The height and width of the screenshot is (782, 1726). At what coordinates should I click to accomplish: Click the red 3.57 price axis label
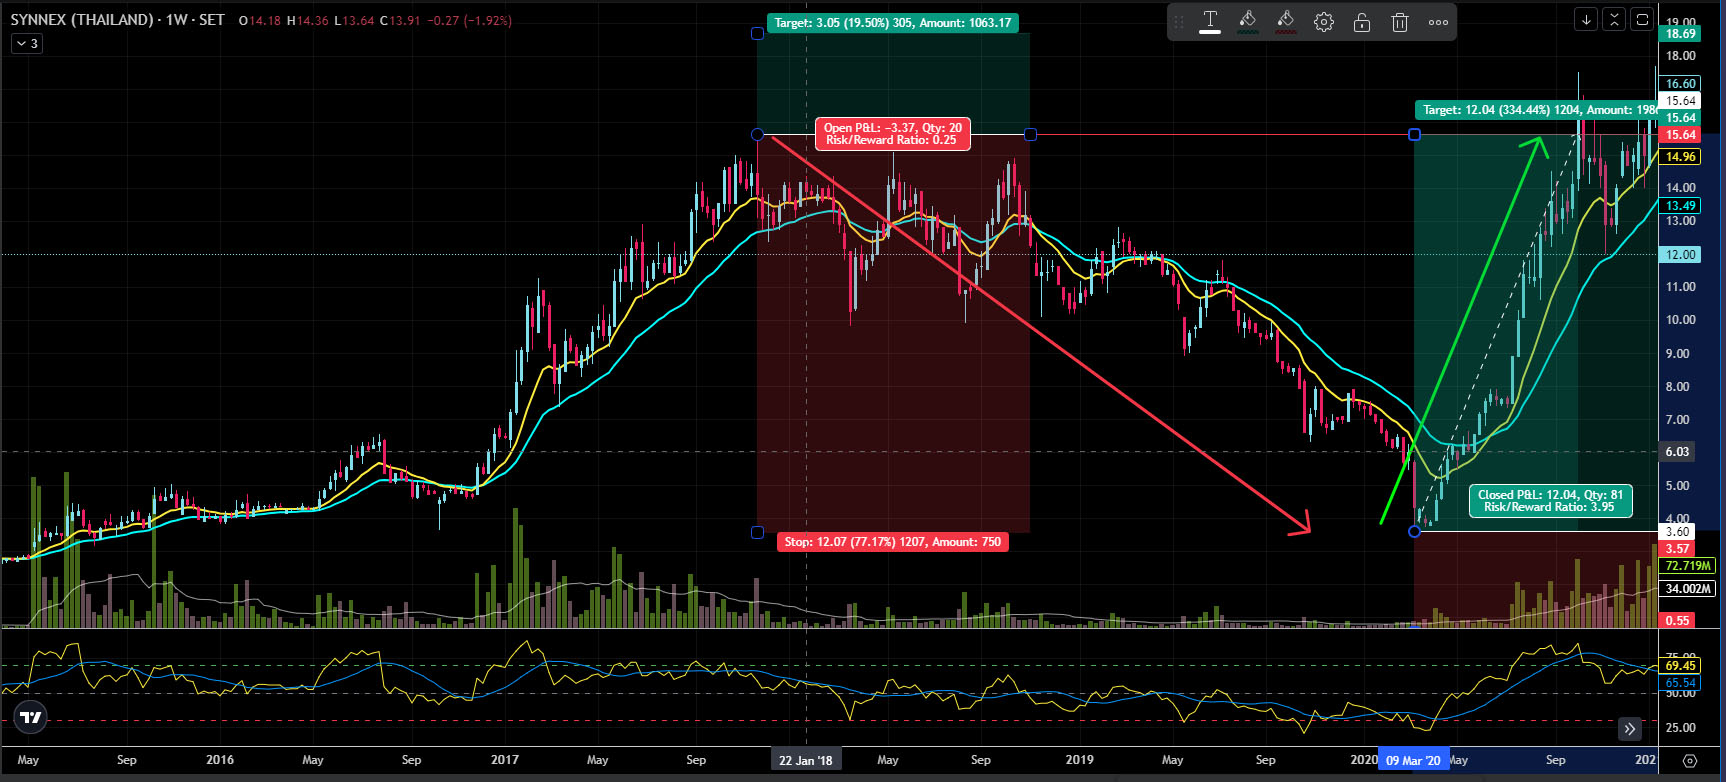[x=1677, y=549]
